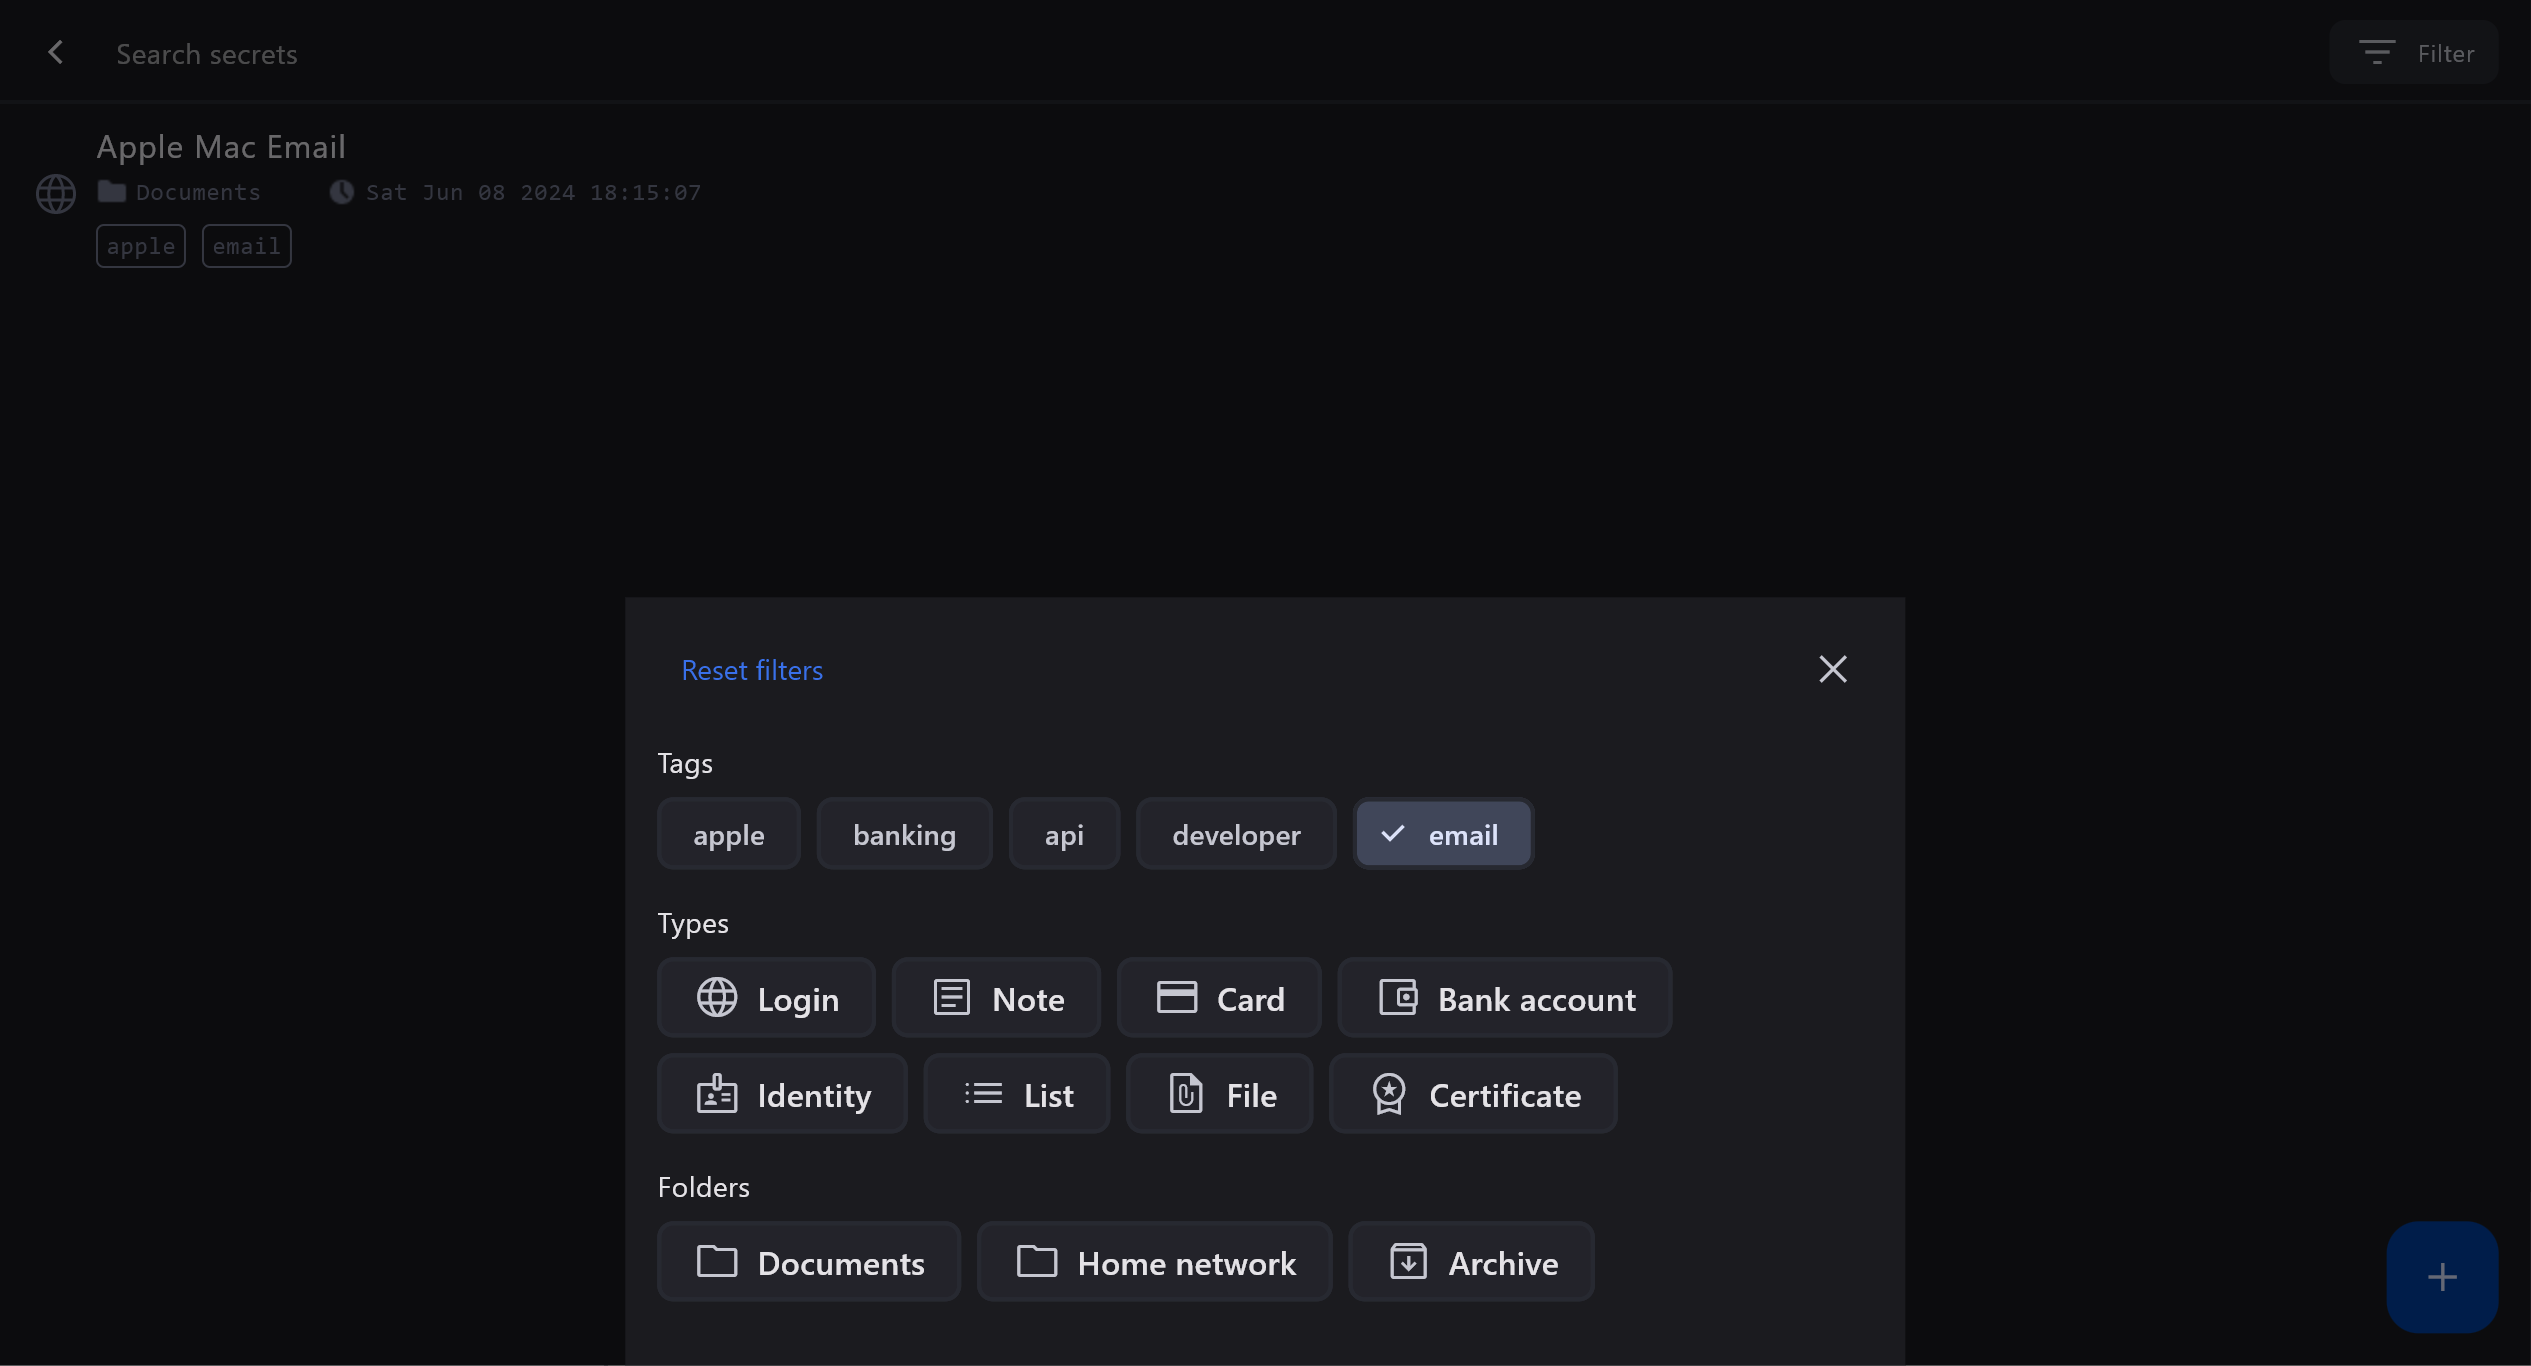The height and width of the screenshot is (1366, 2531).
Task: Filter by Login type
Action: point(766,998)
